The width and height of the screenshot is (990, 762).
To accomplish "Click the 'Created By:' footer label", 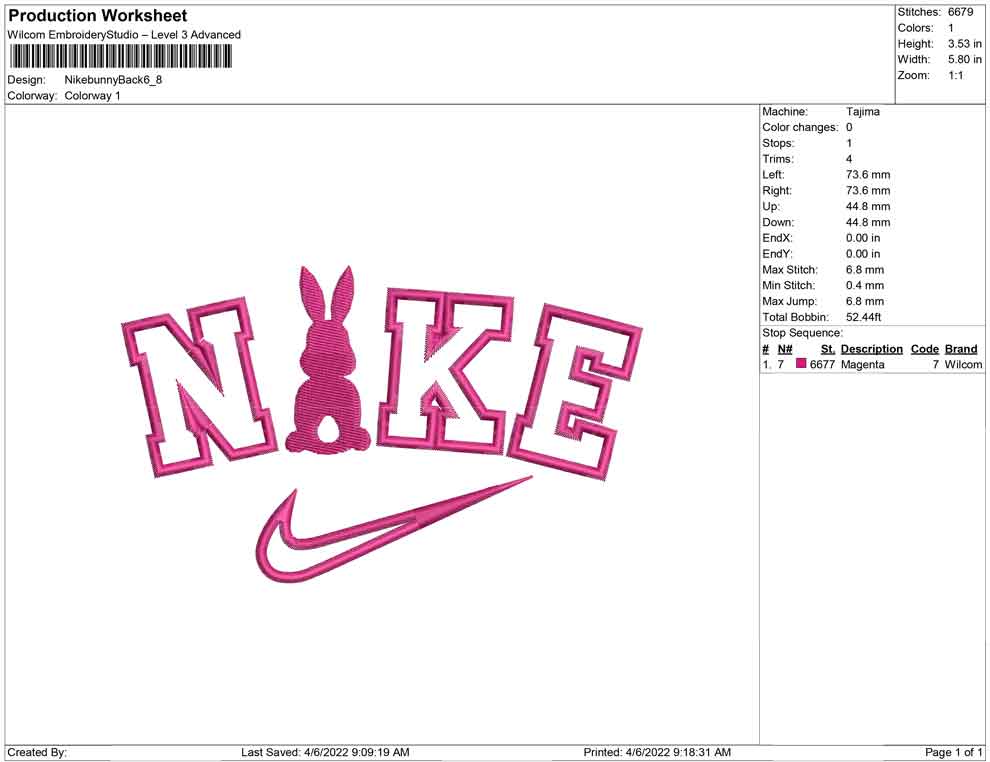I will pyautogui.click(x=37, y=752).
